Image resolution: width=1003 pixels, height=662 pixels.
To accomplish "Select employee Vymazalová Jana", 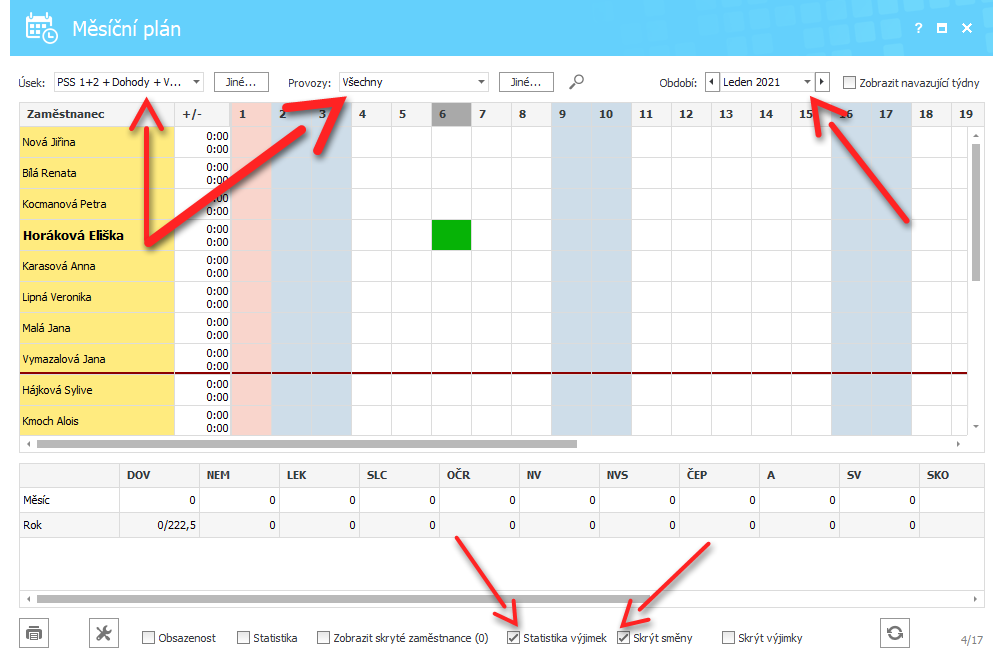I will coord(97,359).
